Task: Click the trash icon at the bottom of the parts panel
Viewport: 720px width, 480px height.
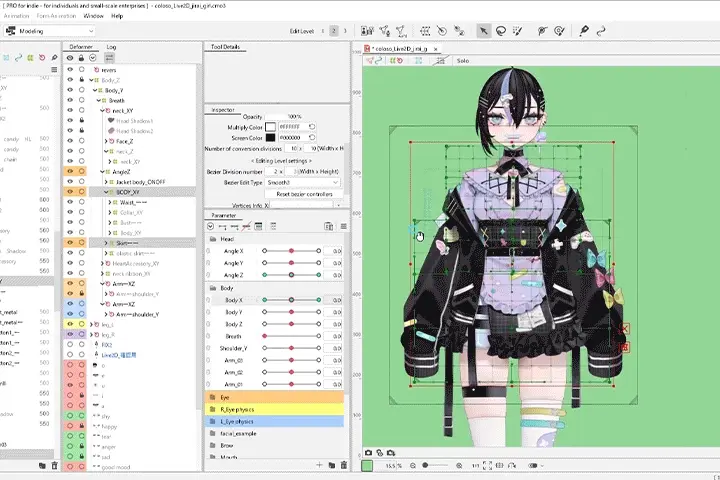Action: pyautogui.click(x=55, y=465)
